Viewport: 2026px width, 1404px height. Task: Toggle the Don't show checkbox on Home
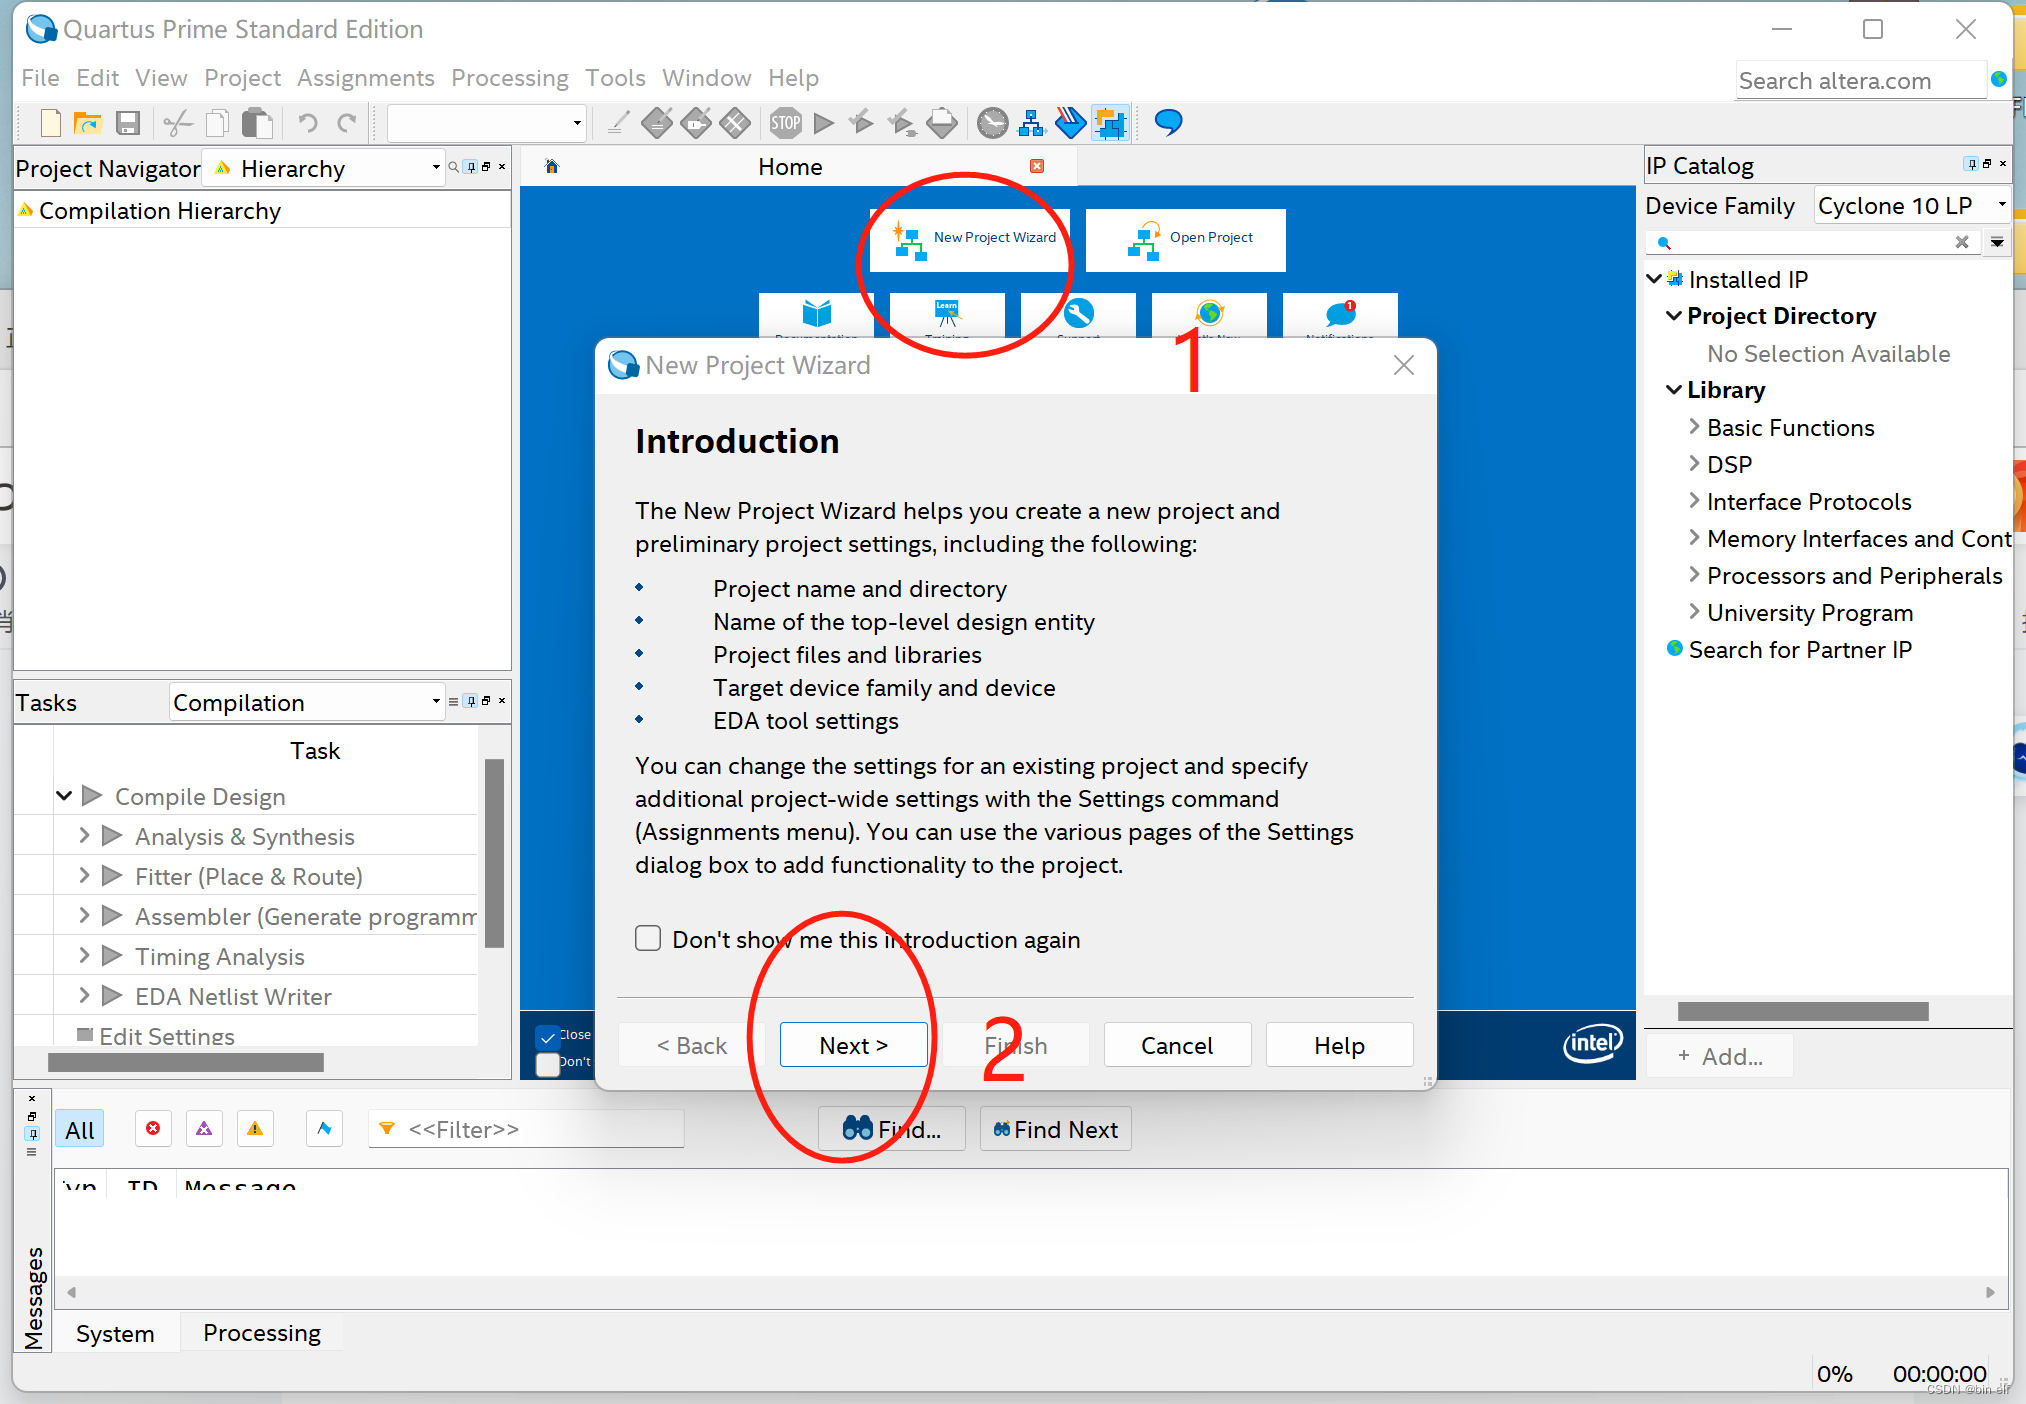547,1063
